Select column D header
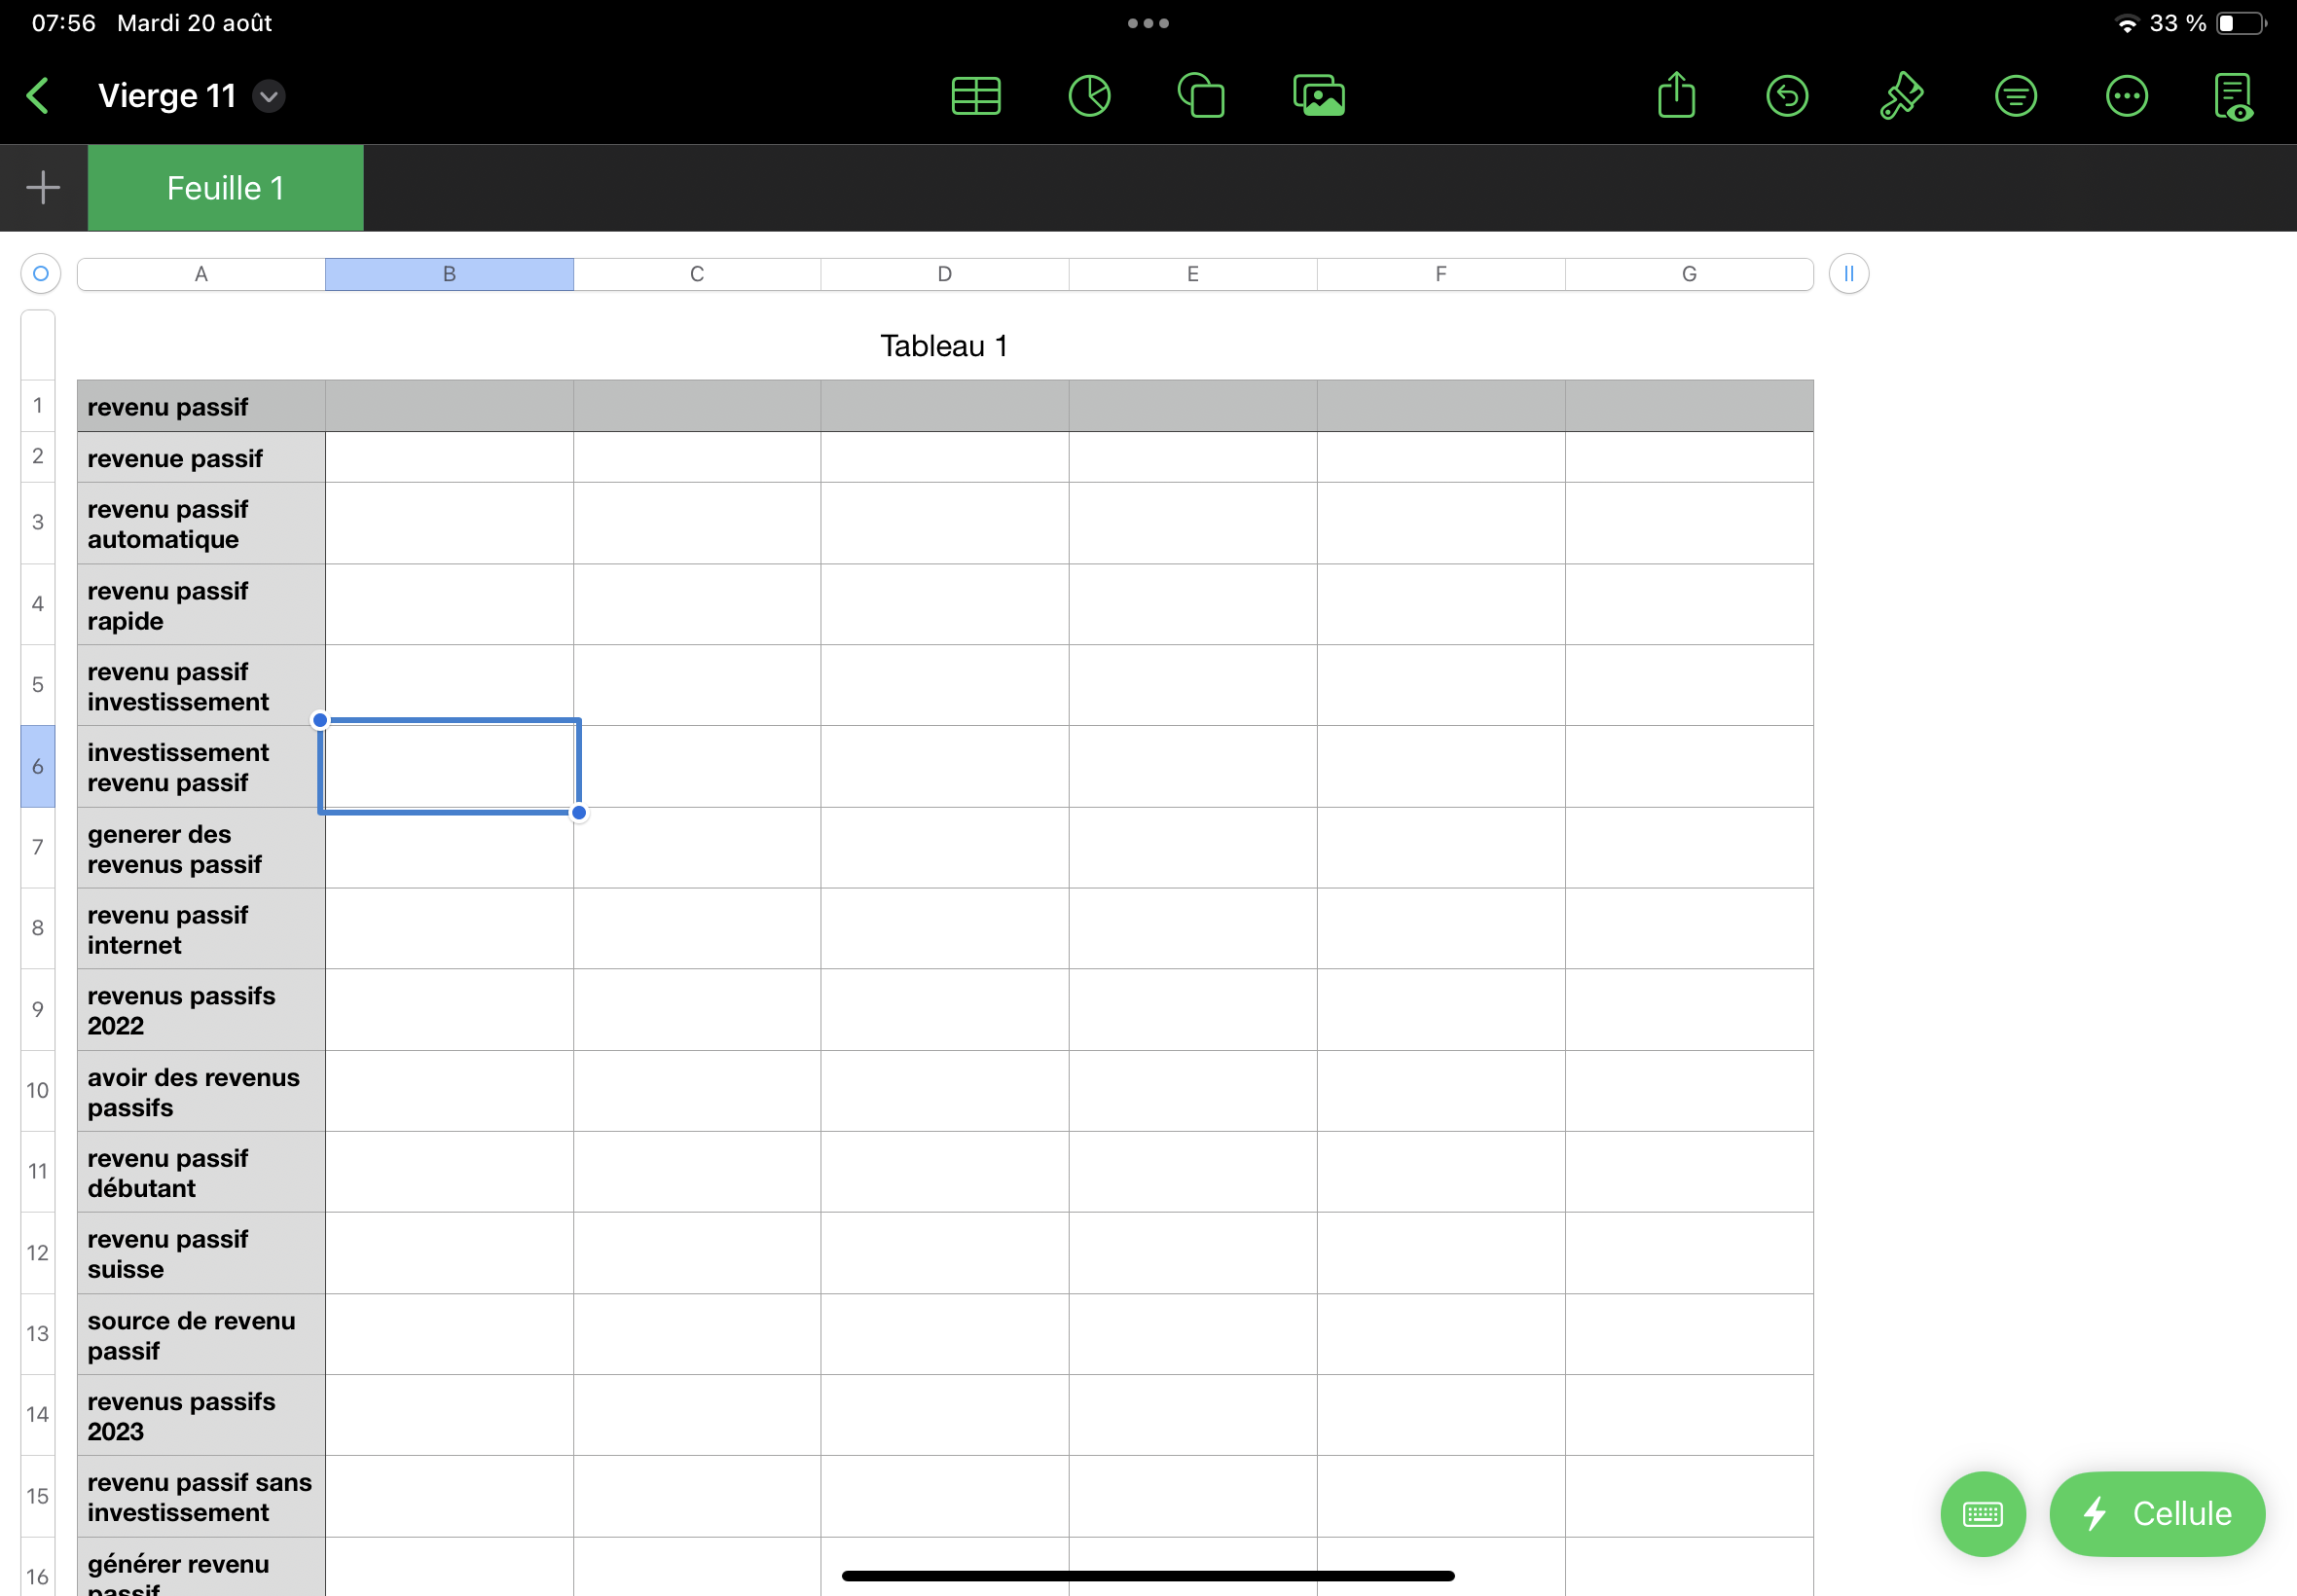This screenshot has height=1596, width=2297. (x=945, y=274)
